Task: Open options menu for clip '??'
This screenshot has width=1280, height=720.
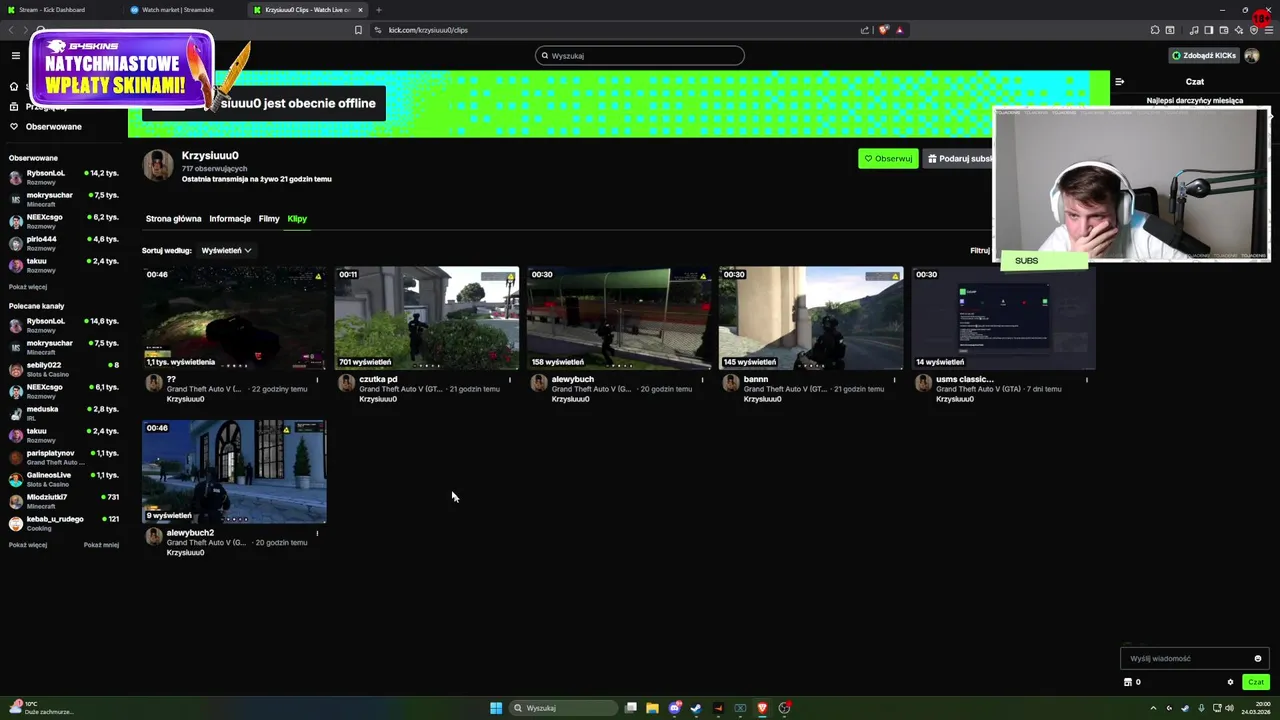Action: [x=317, y=380]
